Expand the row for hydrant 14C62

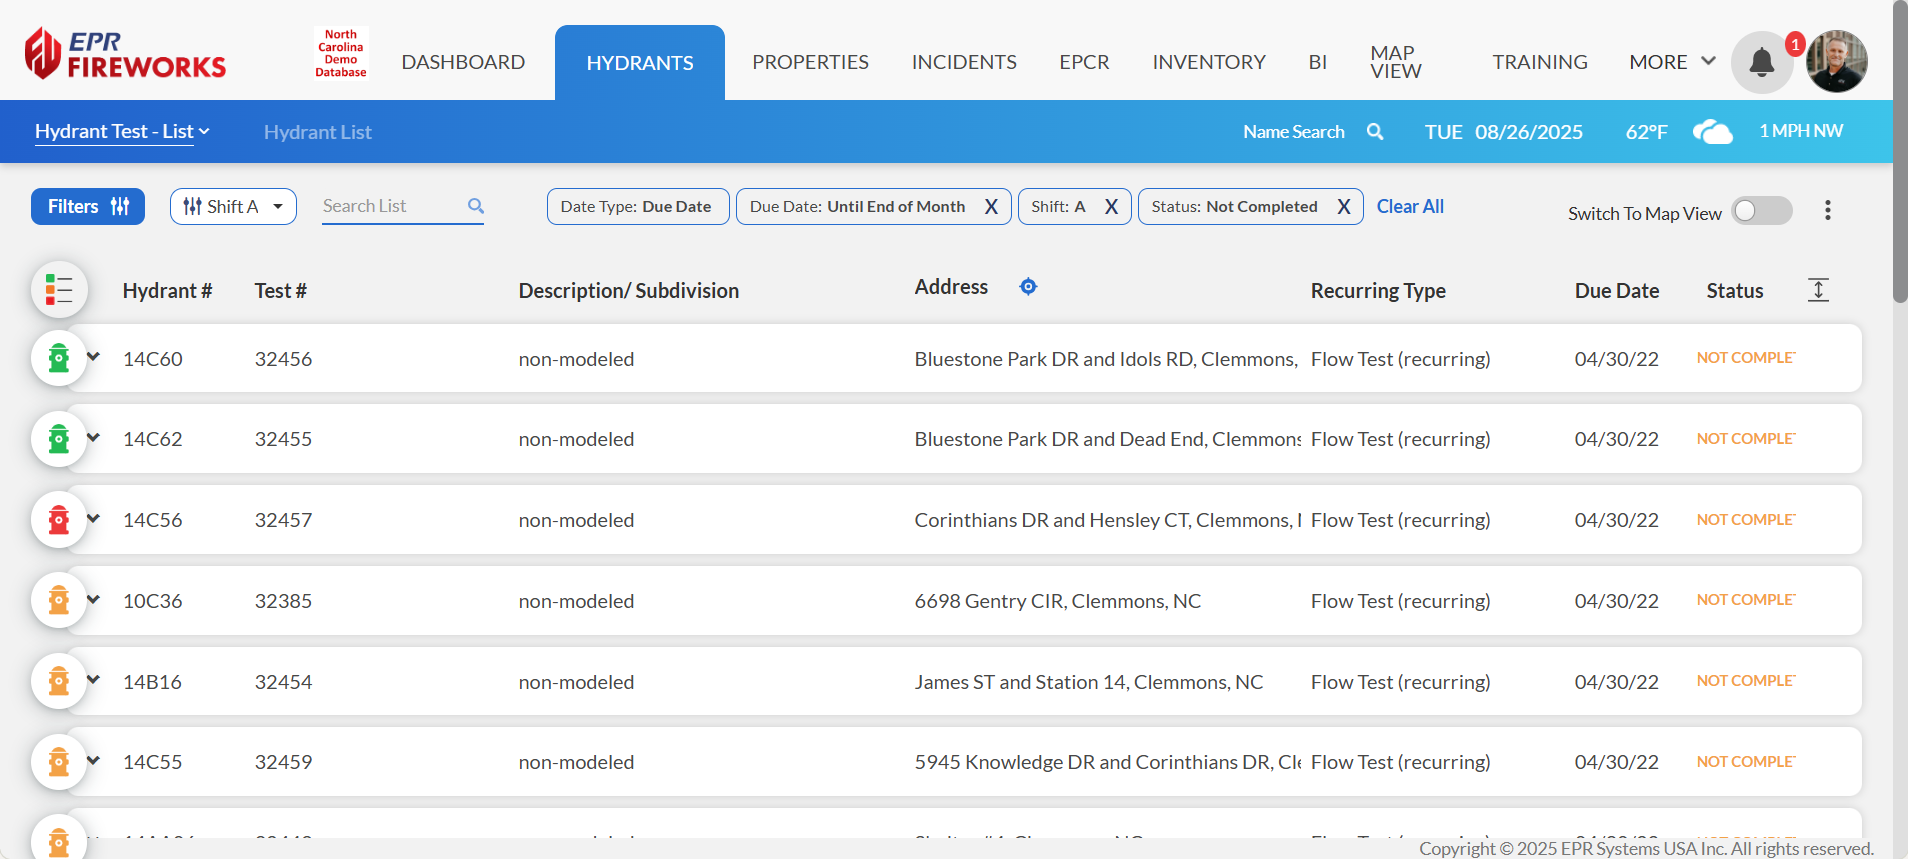click(x=94, y=438)
